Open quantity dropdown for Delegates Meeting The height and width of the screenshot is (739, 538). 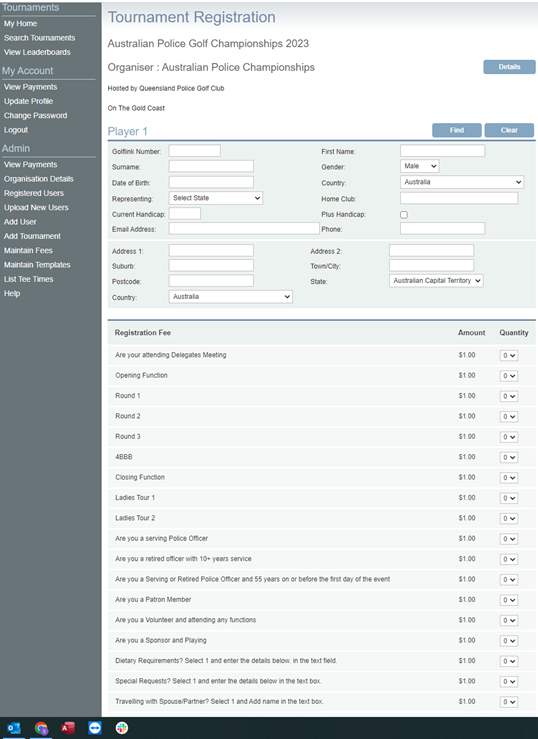[x=509, y=355]
